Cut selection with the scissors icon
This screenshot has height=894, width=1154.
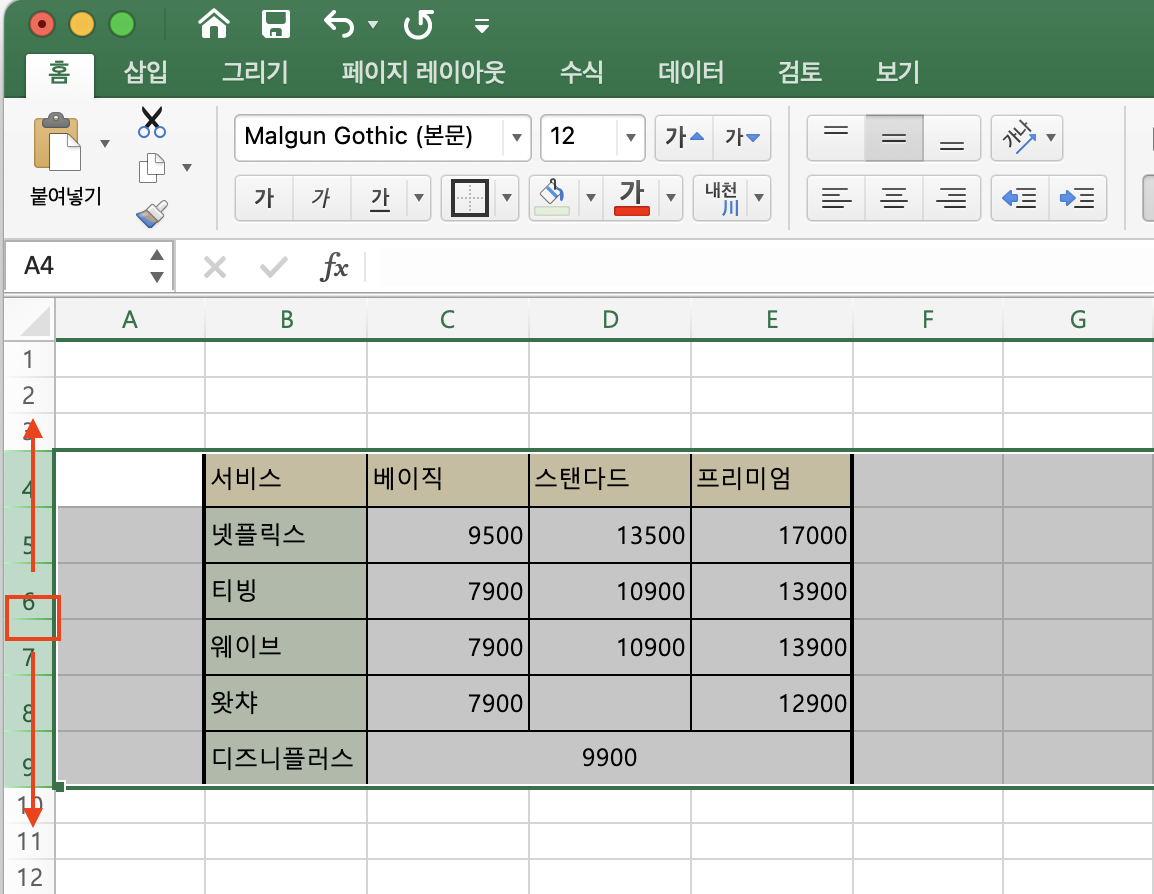tap(152, 122)
